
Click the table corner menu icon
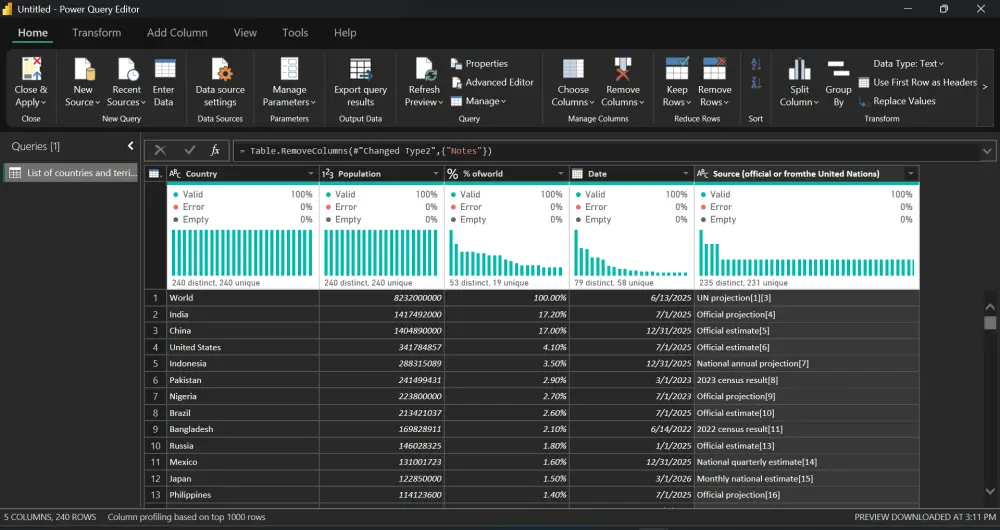[x=154, y=173]
